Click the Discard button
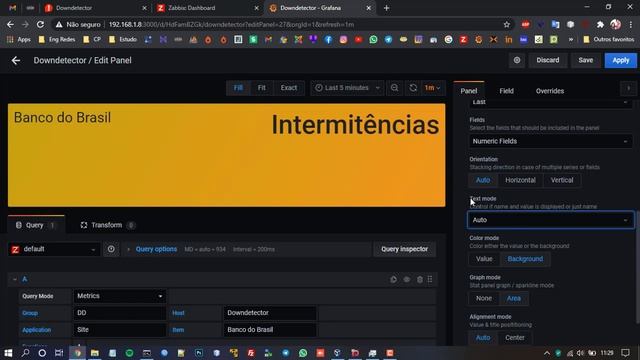The height and width of the screenshot is (360, 640). pos(547,60)
